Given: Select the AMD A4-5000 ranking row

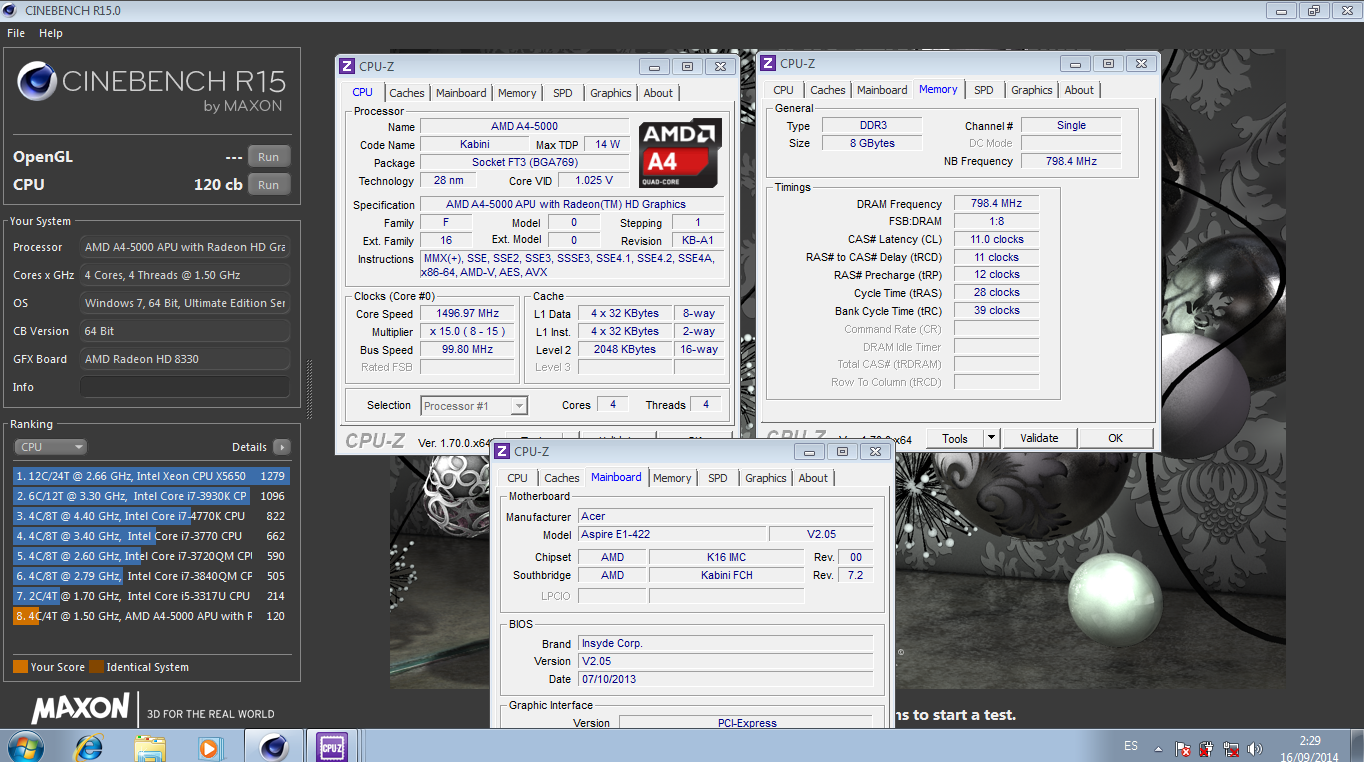Looking at the screenshot, I should point(150,616).
